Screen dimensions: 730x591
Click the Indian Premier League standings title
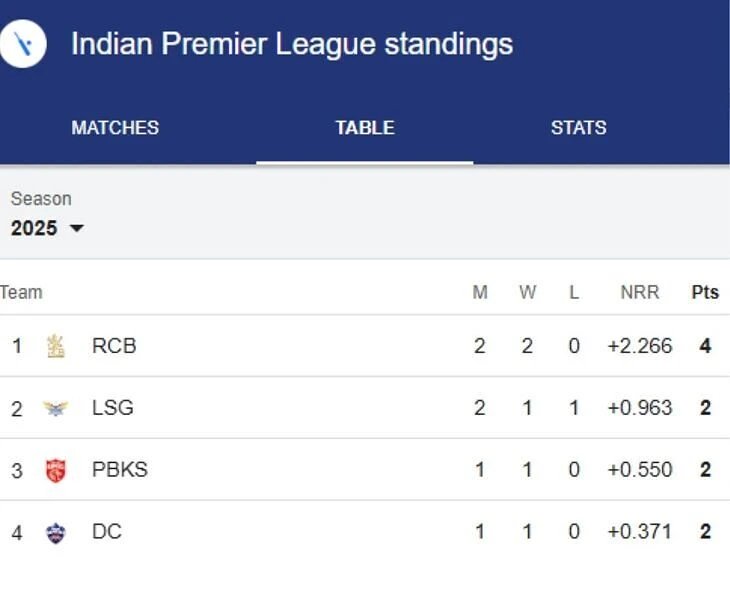coord(292,44)
